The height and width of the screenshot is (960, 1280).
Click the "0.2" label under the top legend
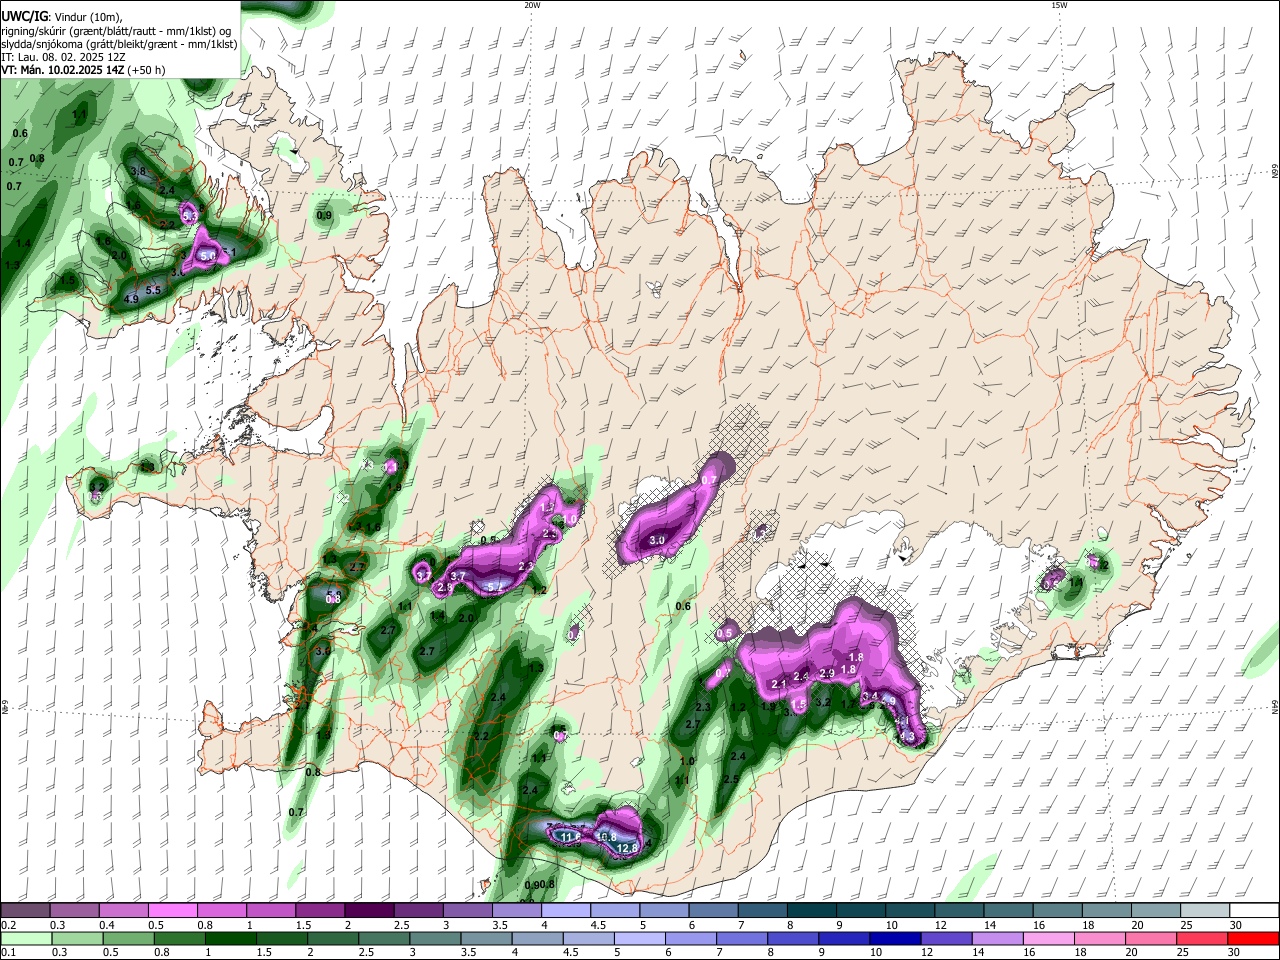[8, 924]
